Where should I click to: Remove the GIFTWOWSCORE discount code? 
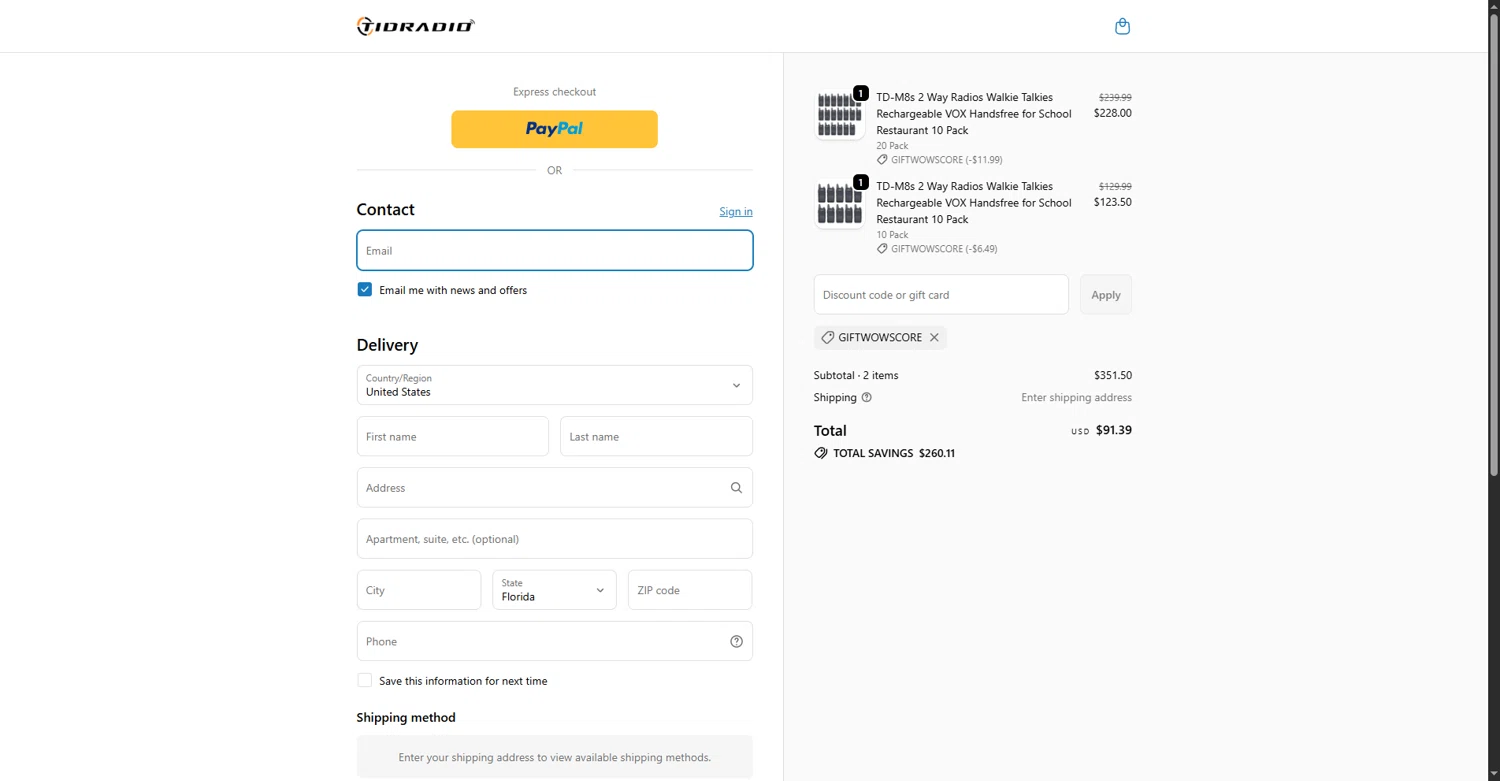click(934, 338)
